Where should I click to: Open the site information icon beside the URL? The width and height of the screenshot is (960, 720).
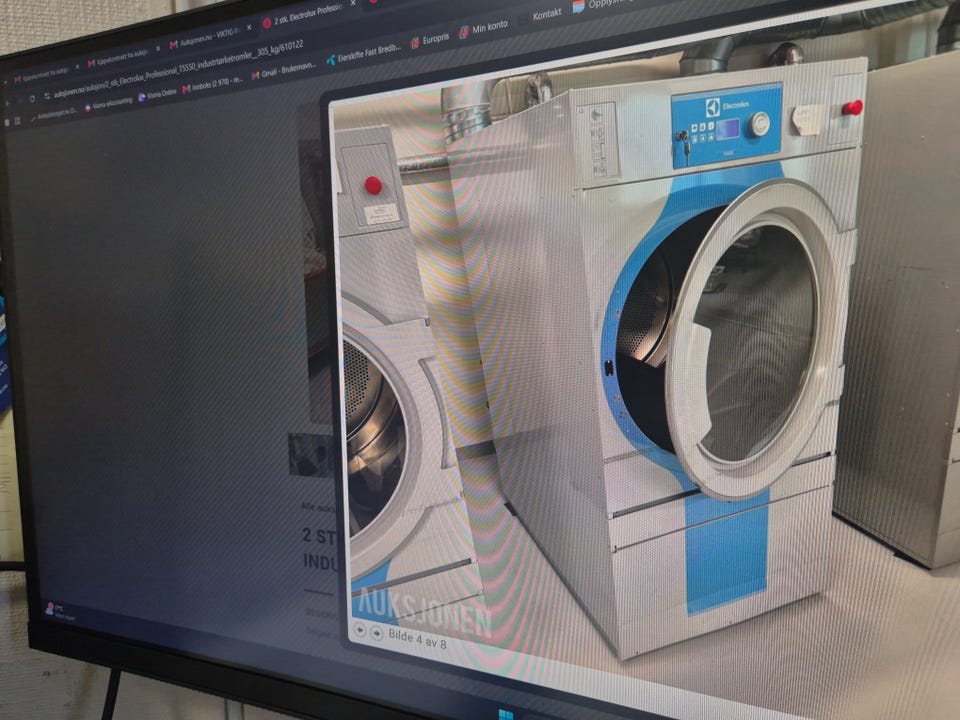(x=47, y=96)
